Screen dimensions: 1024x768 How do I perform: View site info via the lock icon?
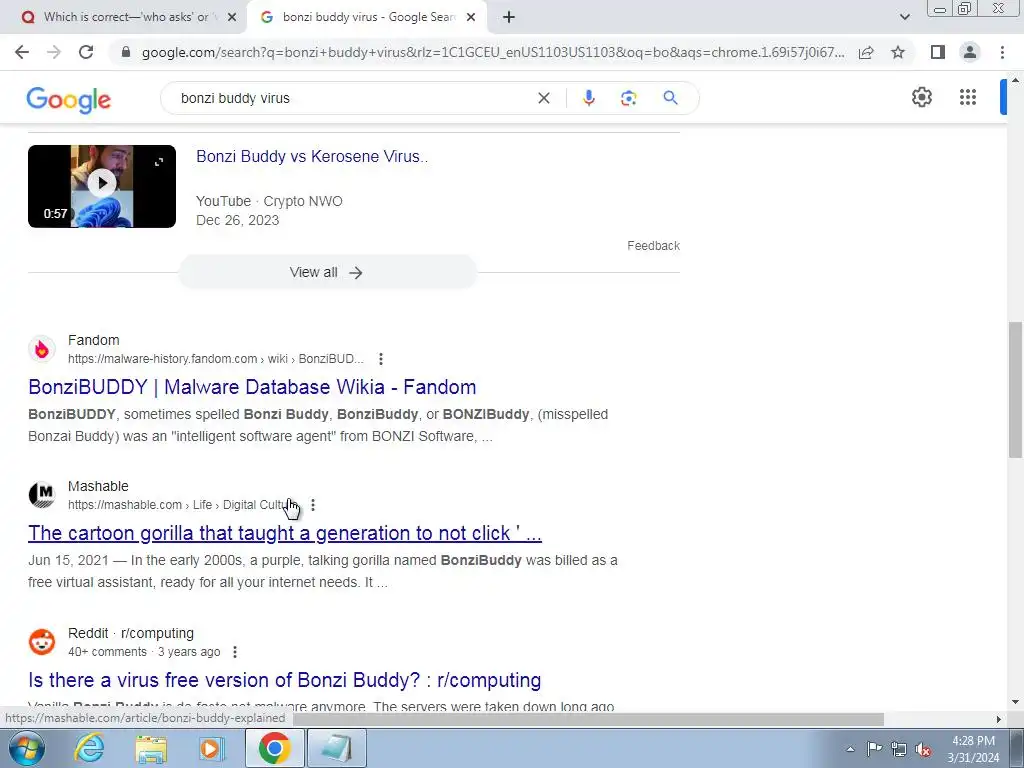click(x=126, y=52)
